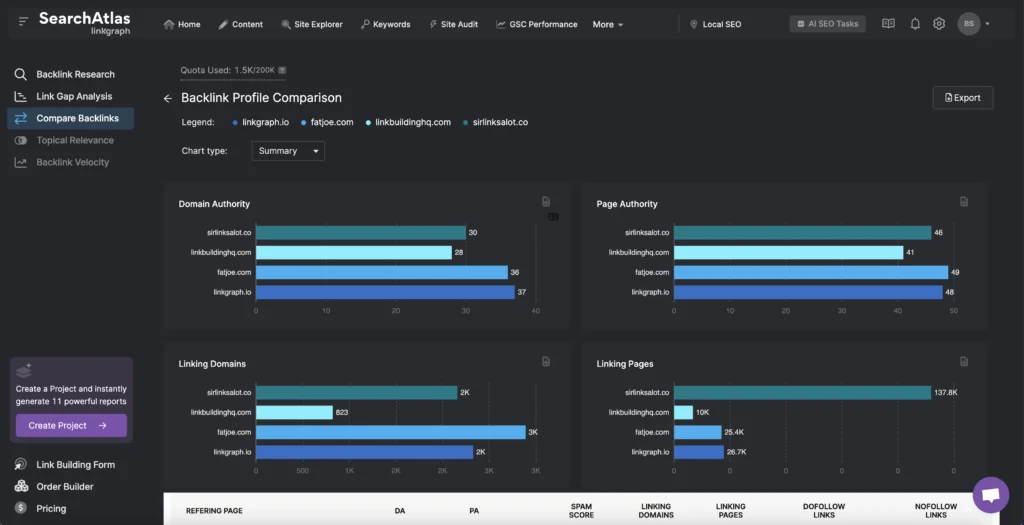Click the Create Project button
Screen dimensions: 1024x525
[x=71, y=425]
